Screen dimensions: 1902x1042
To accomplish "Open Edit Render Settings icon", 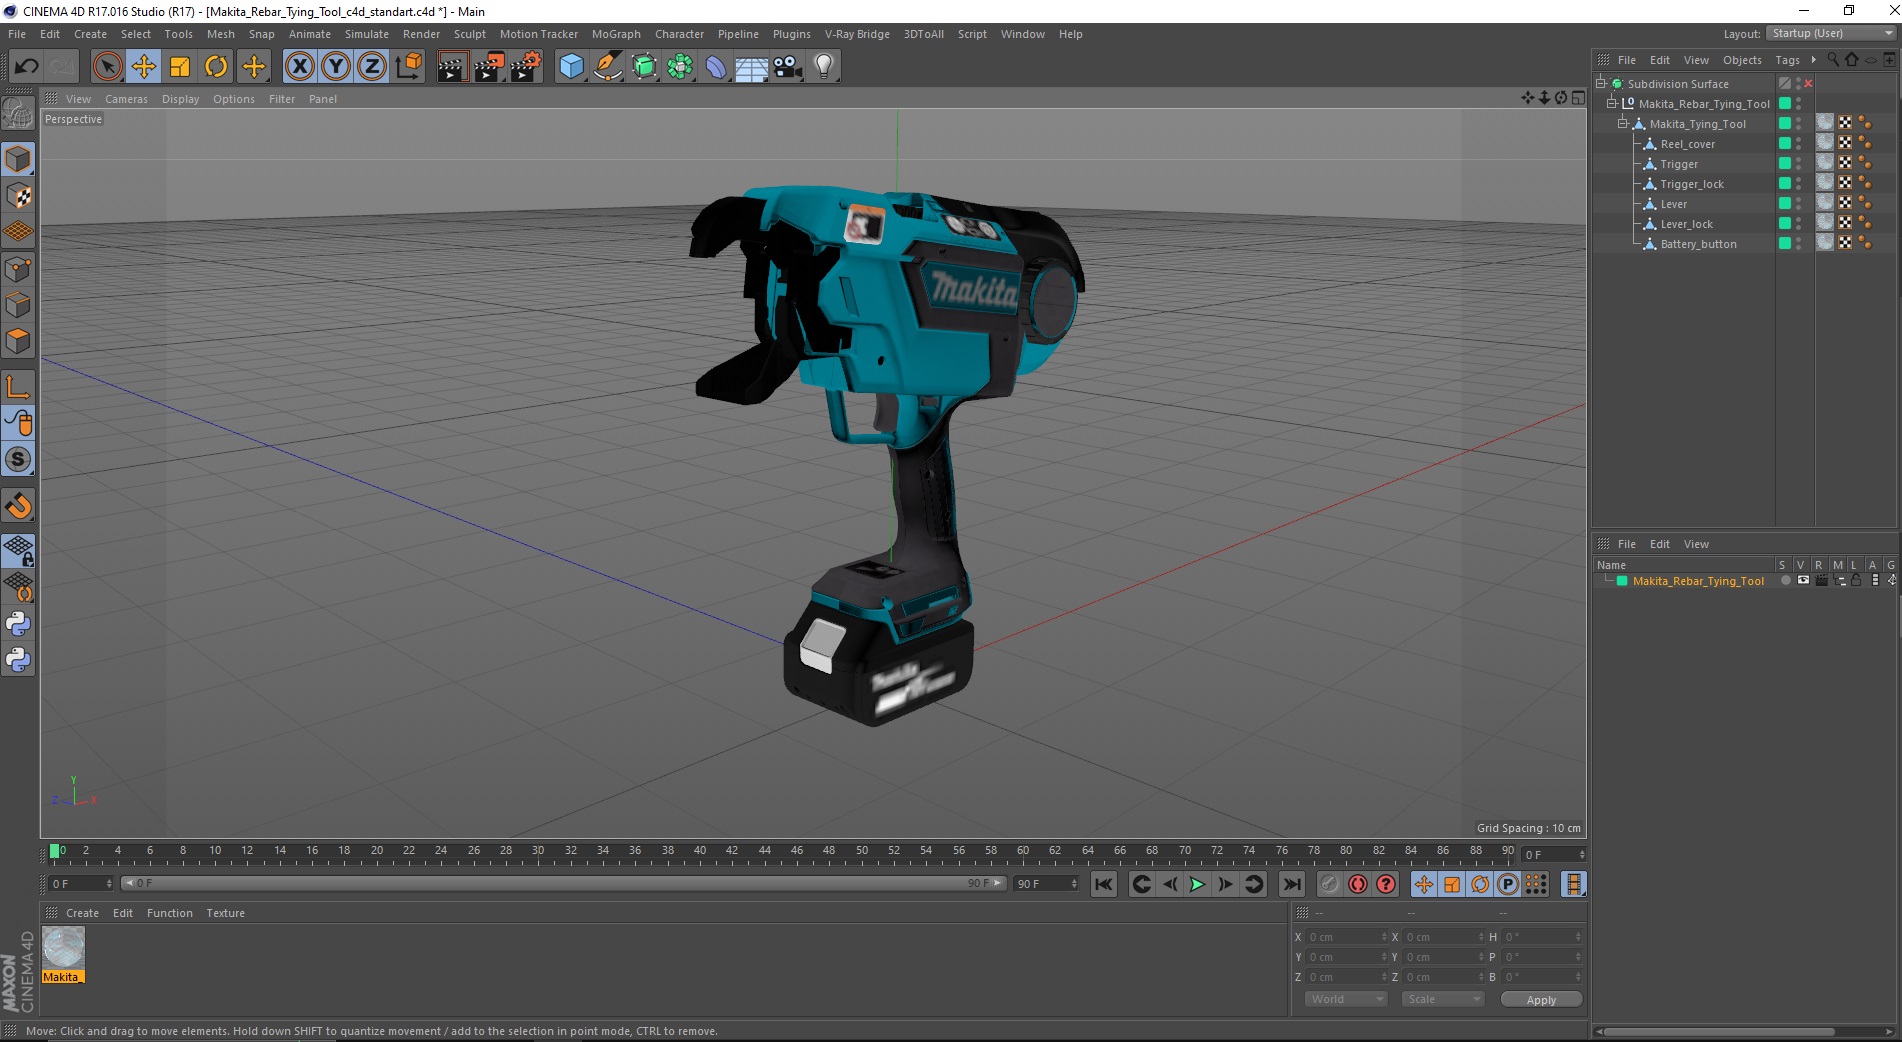I will tap(525, 67).
